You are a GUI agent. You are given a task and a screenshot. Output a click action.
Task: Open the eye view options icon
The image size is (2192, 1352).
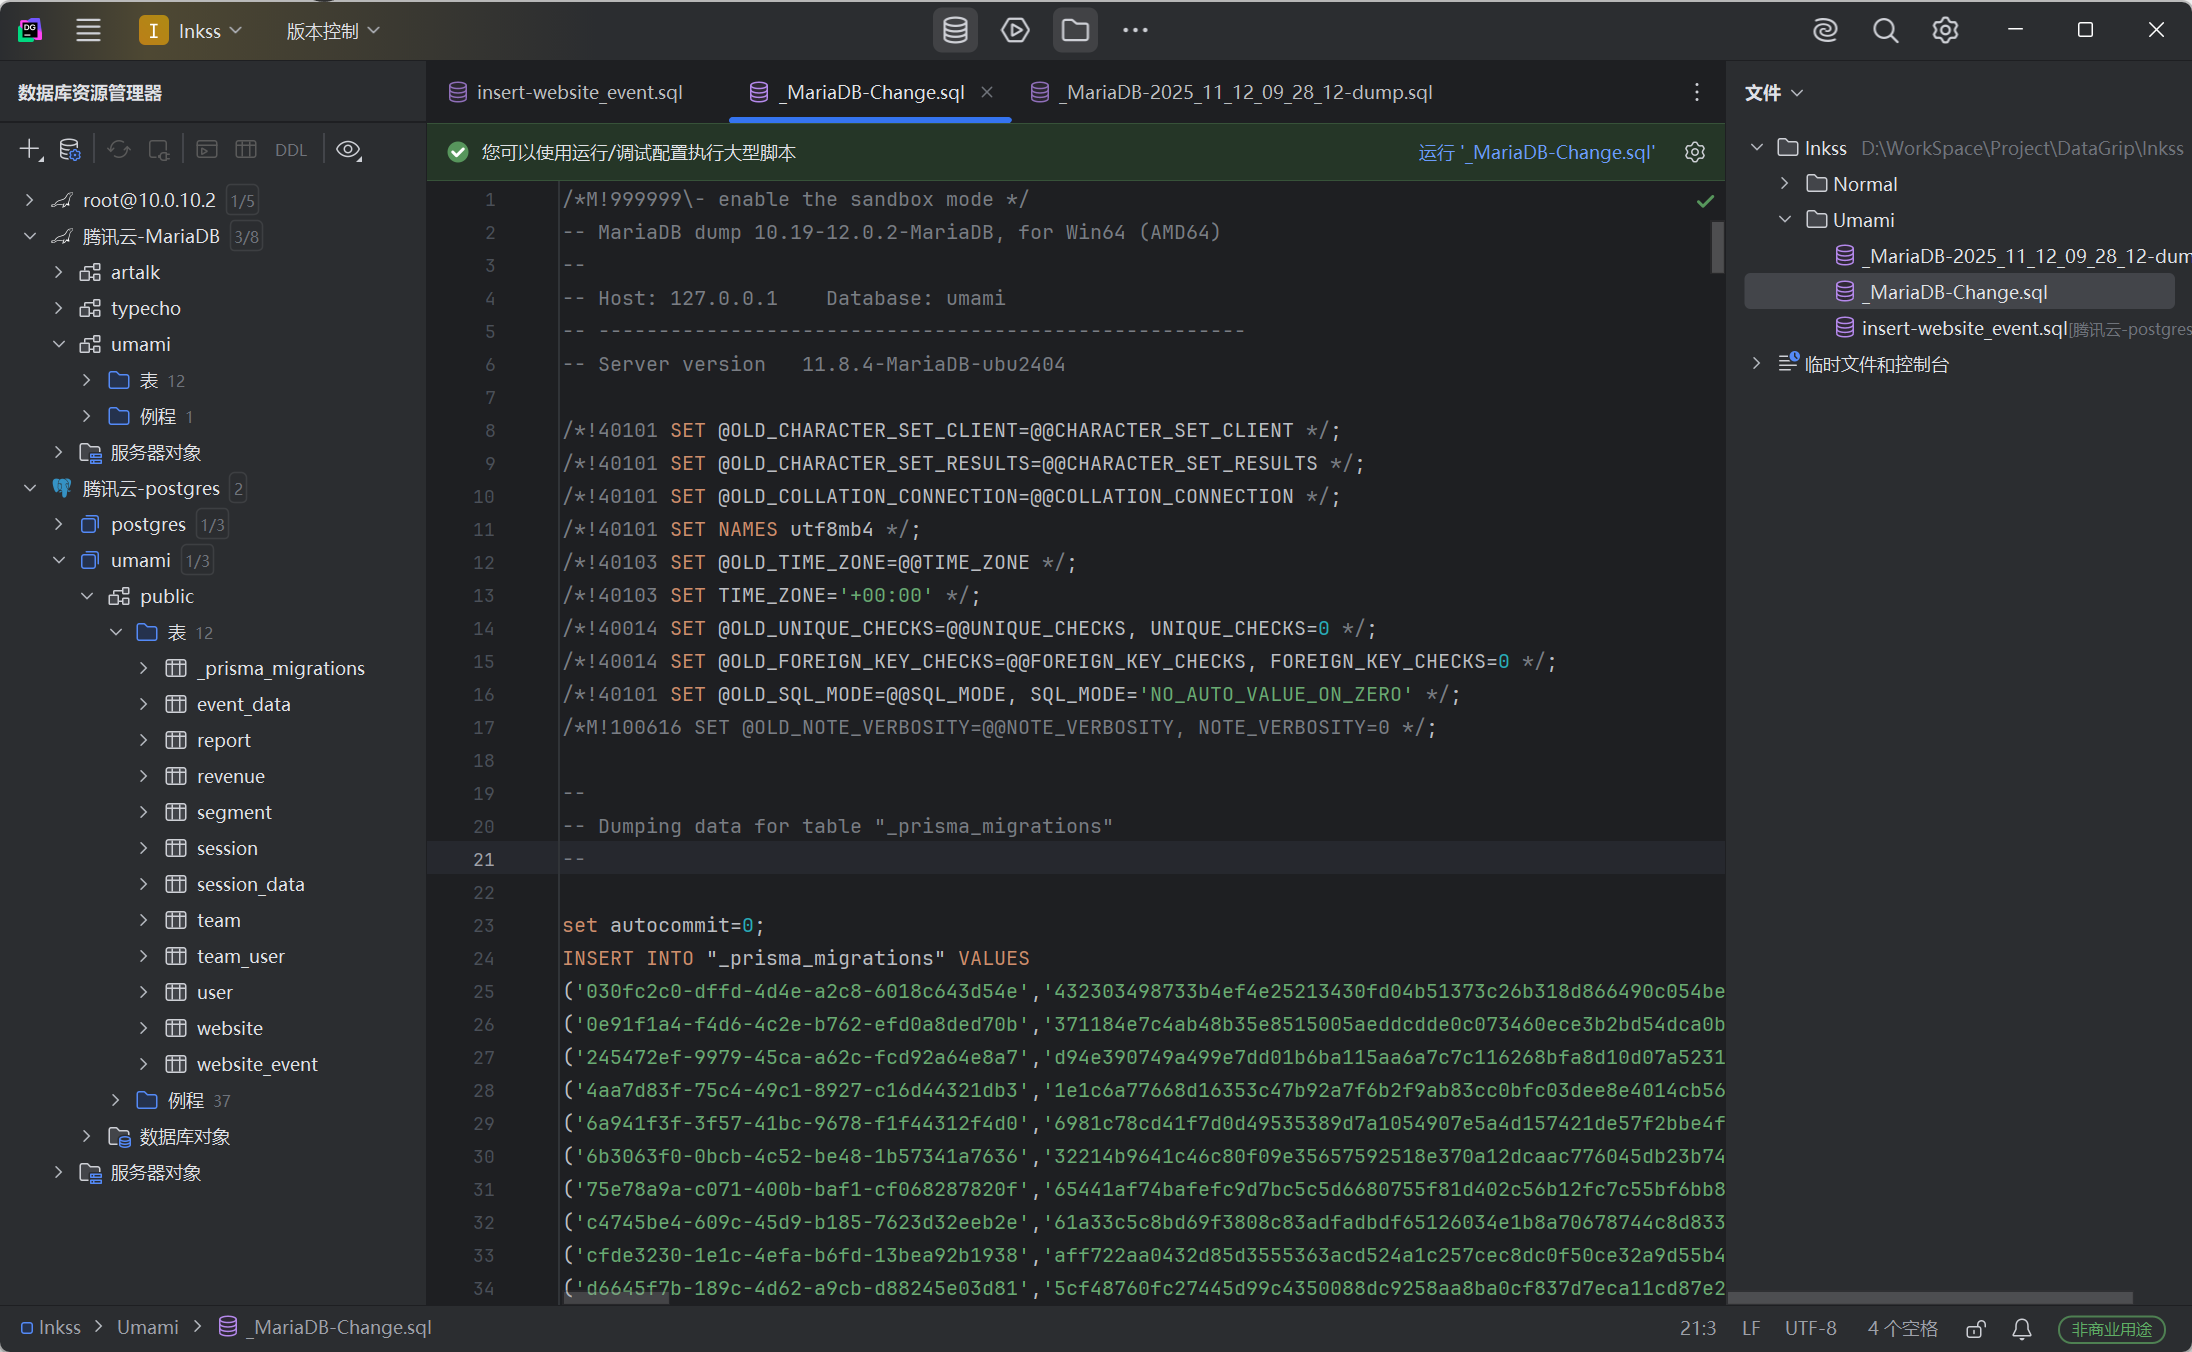(x=348, y=149)
